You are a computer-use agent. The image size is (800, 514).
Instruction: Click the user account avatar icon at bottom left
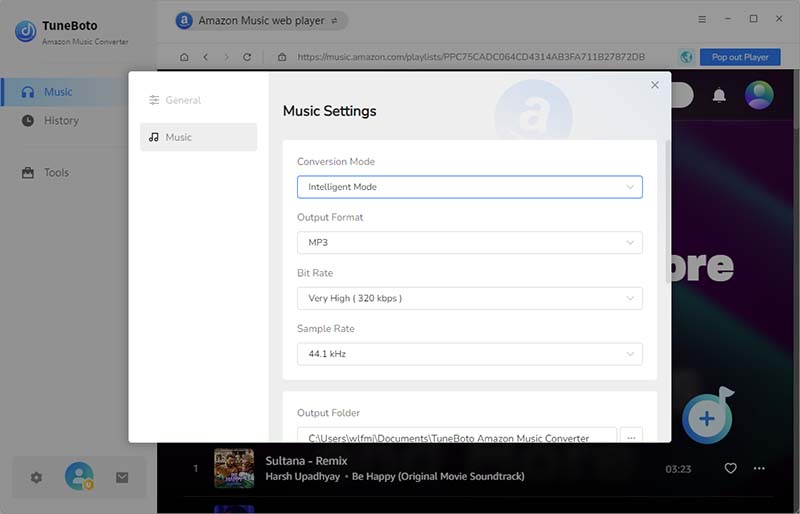[x=79, y=477]
